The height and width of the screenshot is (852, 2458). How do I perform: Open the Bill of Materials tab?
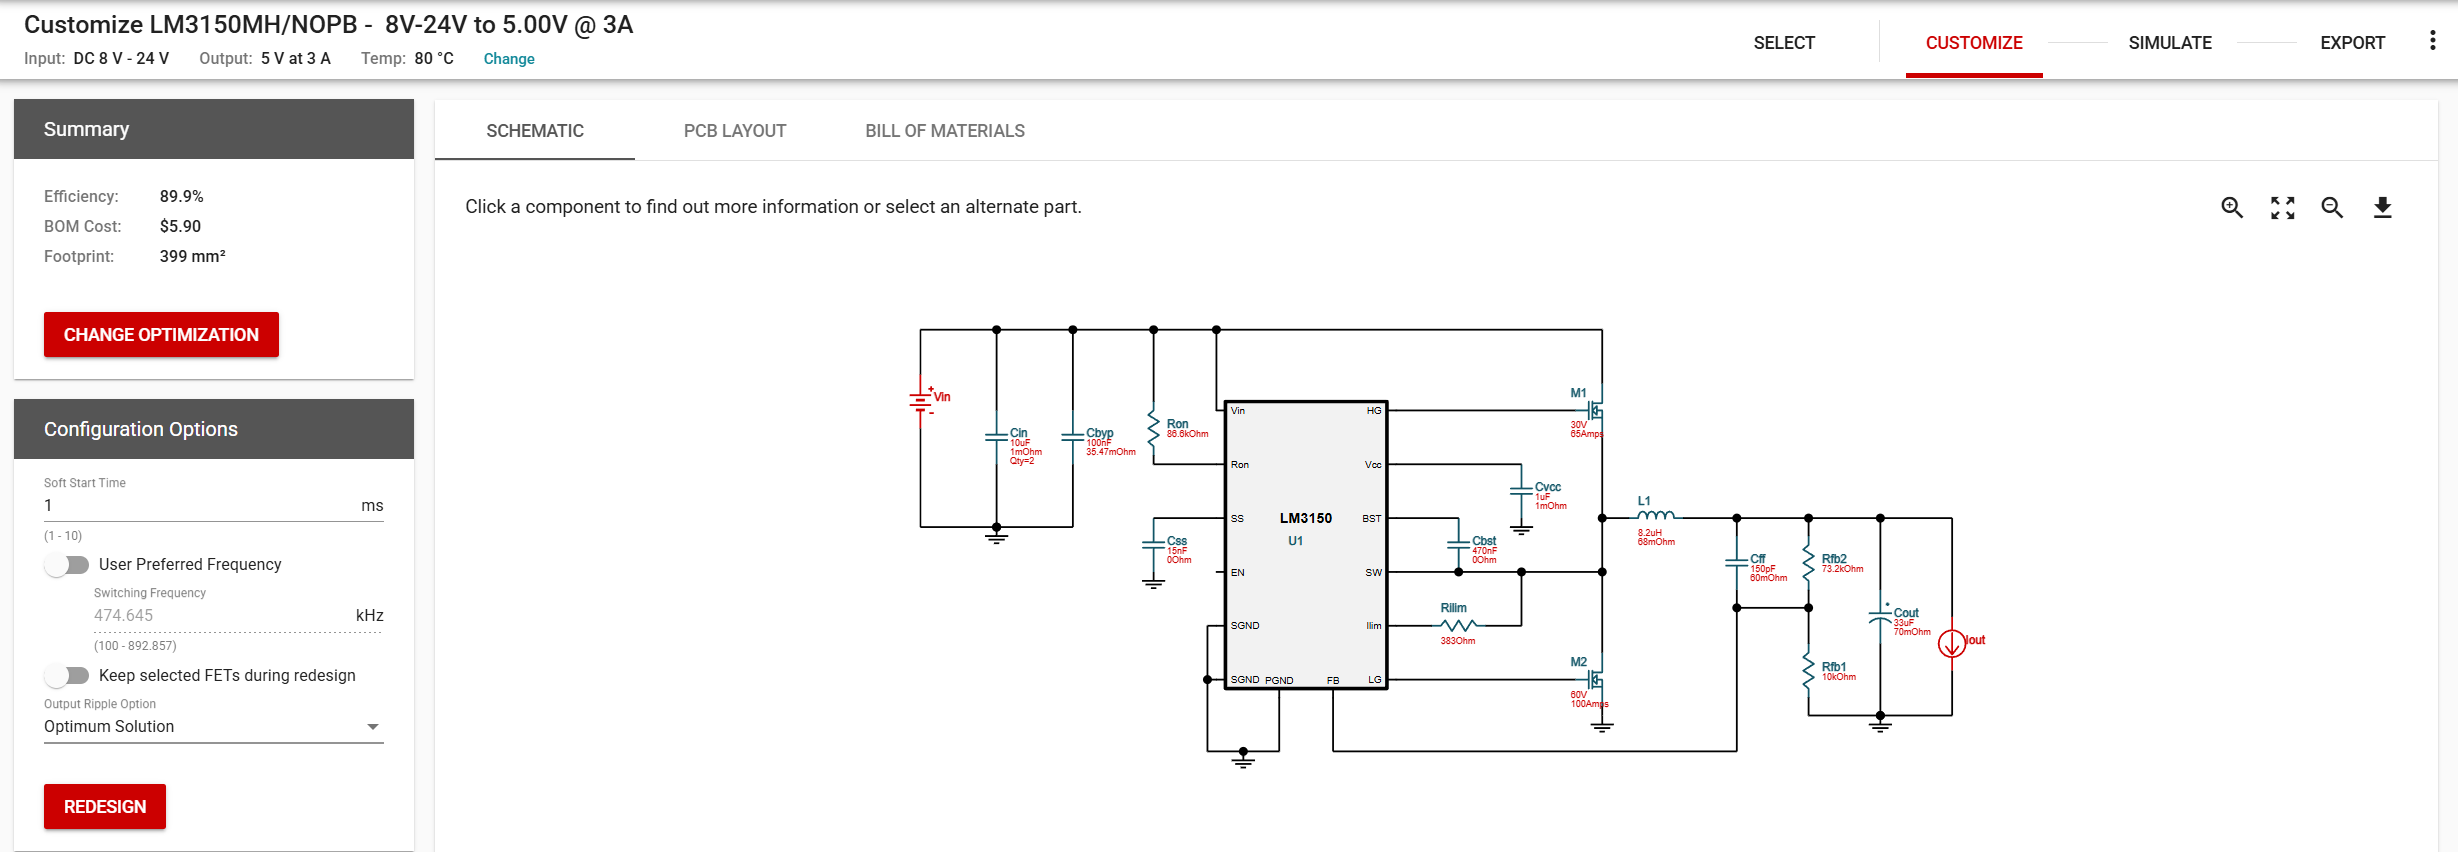(x=945, y=131)
